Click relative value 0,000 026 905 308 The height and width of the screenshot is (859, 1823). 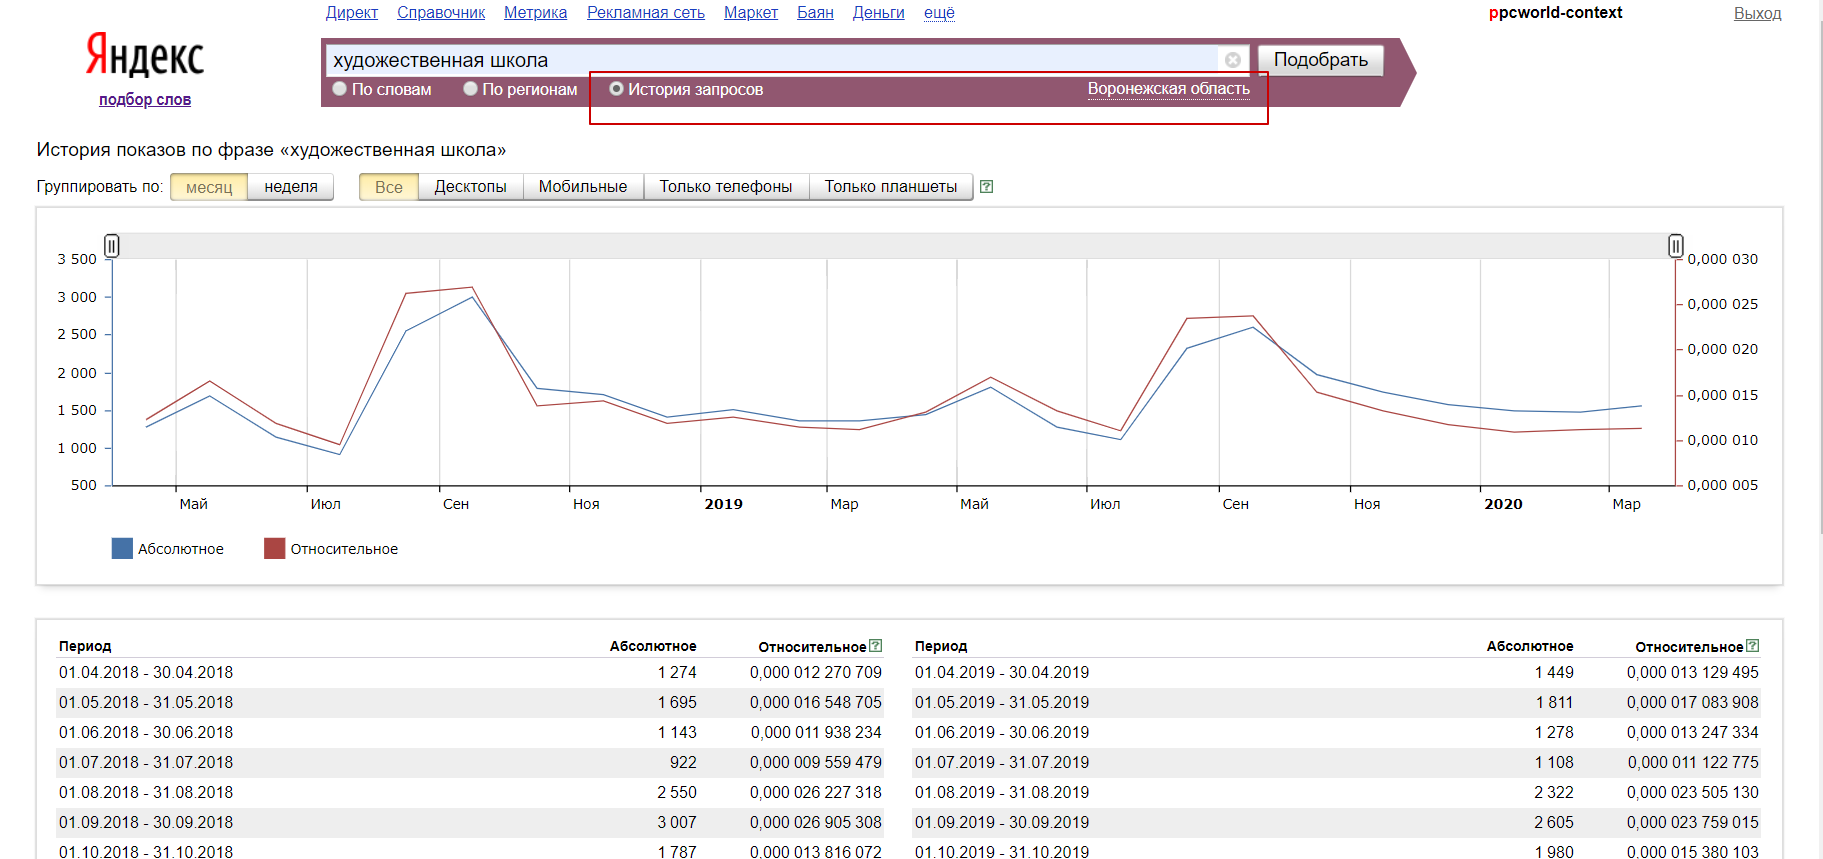[816, 823]
